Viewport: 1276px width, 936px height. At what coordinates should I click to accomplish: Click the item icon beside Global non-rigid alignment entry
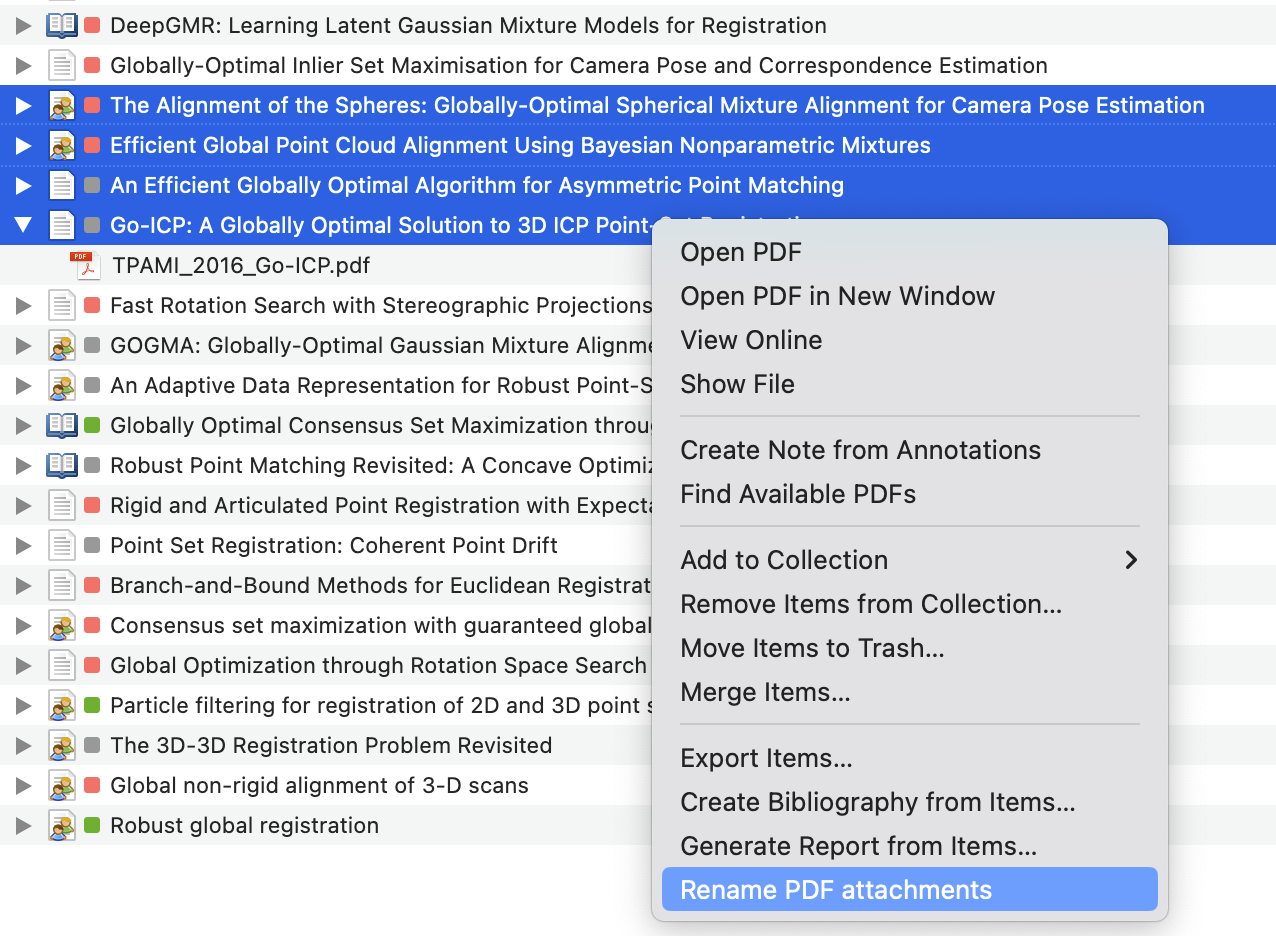(60, 785)
